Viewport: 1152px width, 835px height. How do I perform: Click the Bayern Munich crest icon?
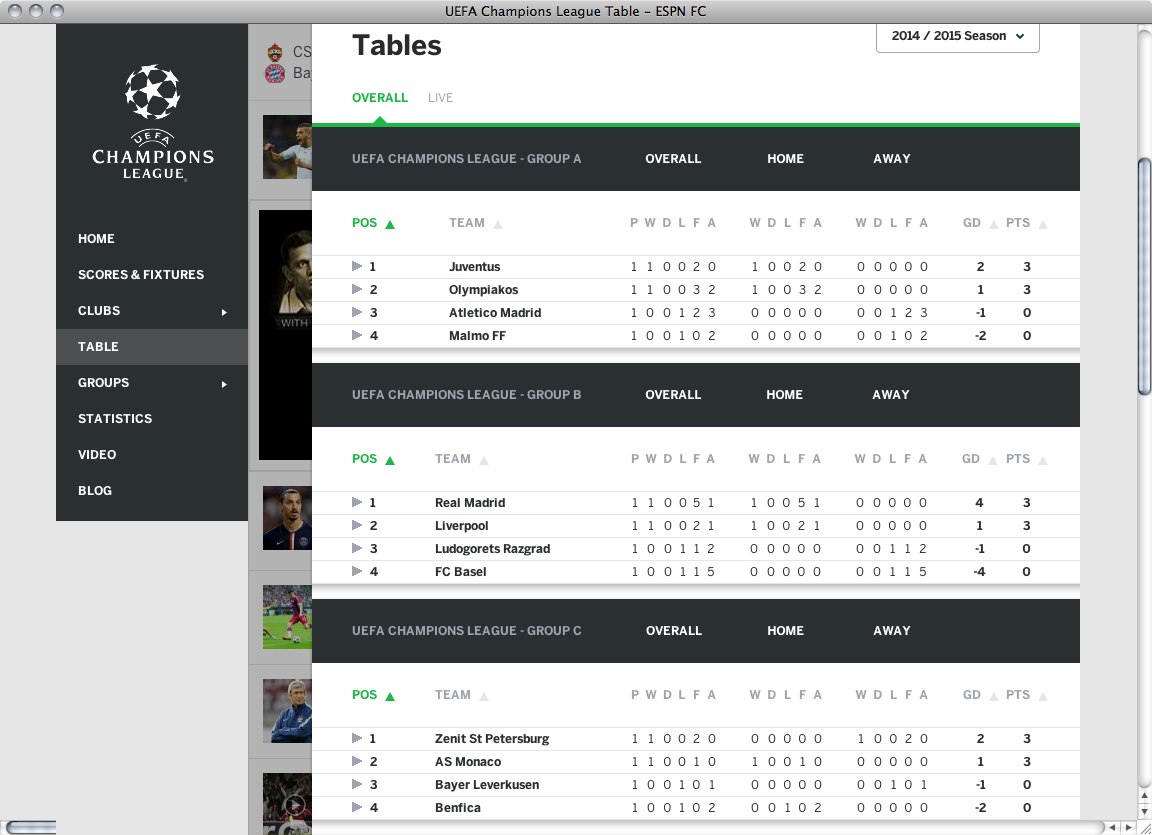(x=274, y=73)
